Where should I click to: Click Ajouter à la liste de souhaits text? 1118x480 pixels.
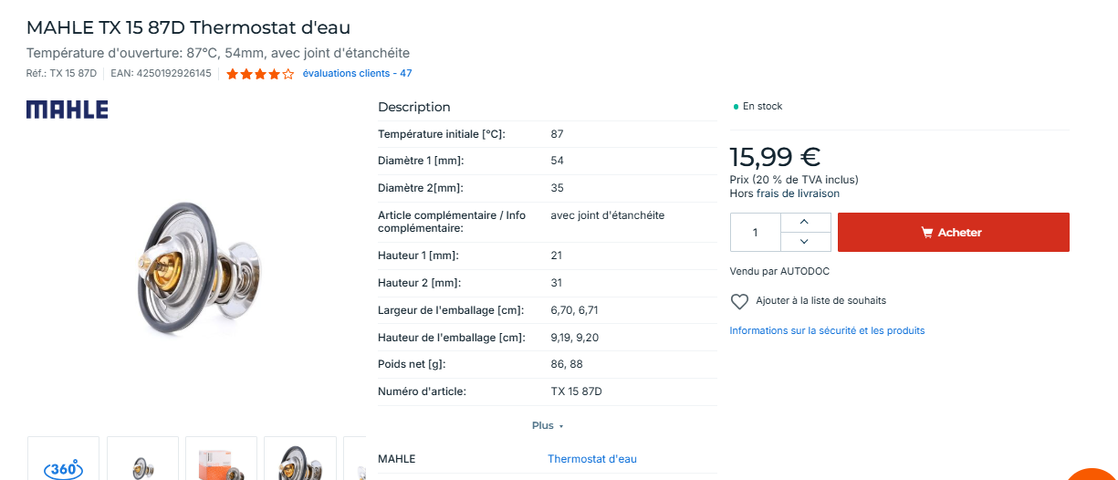coord(820,301)
